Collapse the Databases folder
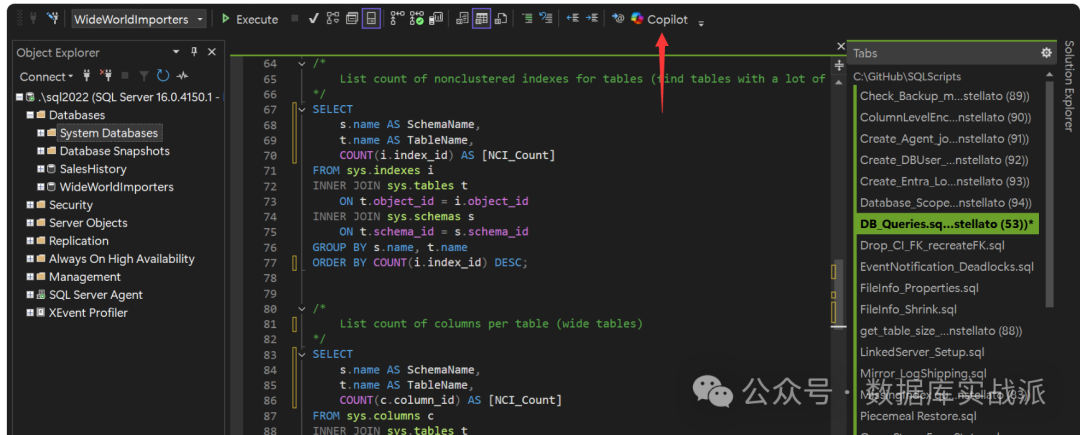Viewport: 1080px width, 435px height. coord(30,115)
